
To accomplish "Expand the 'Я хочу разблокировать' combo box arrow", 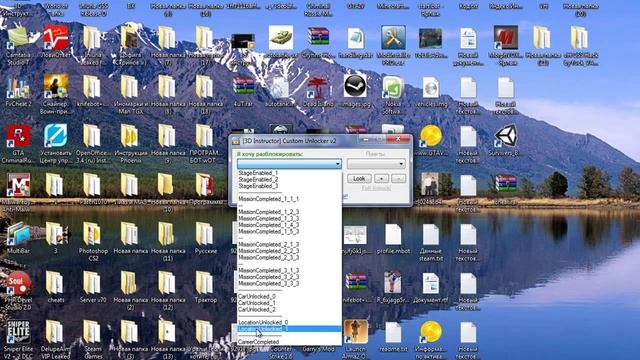I will [338, 164].
